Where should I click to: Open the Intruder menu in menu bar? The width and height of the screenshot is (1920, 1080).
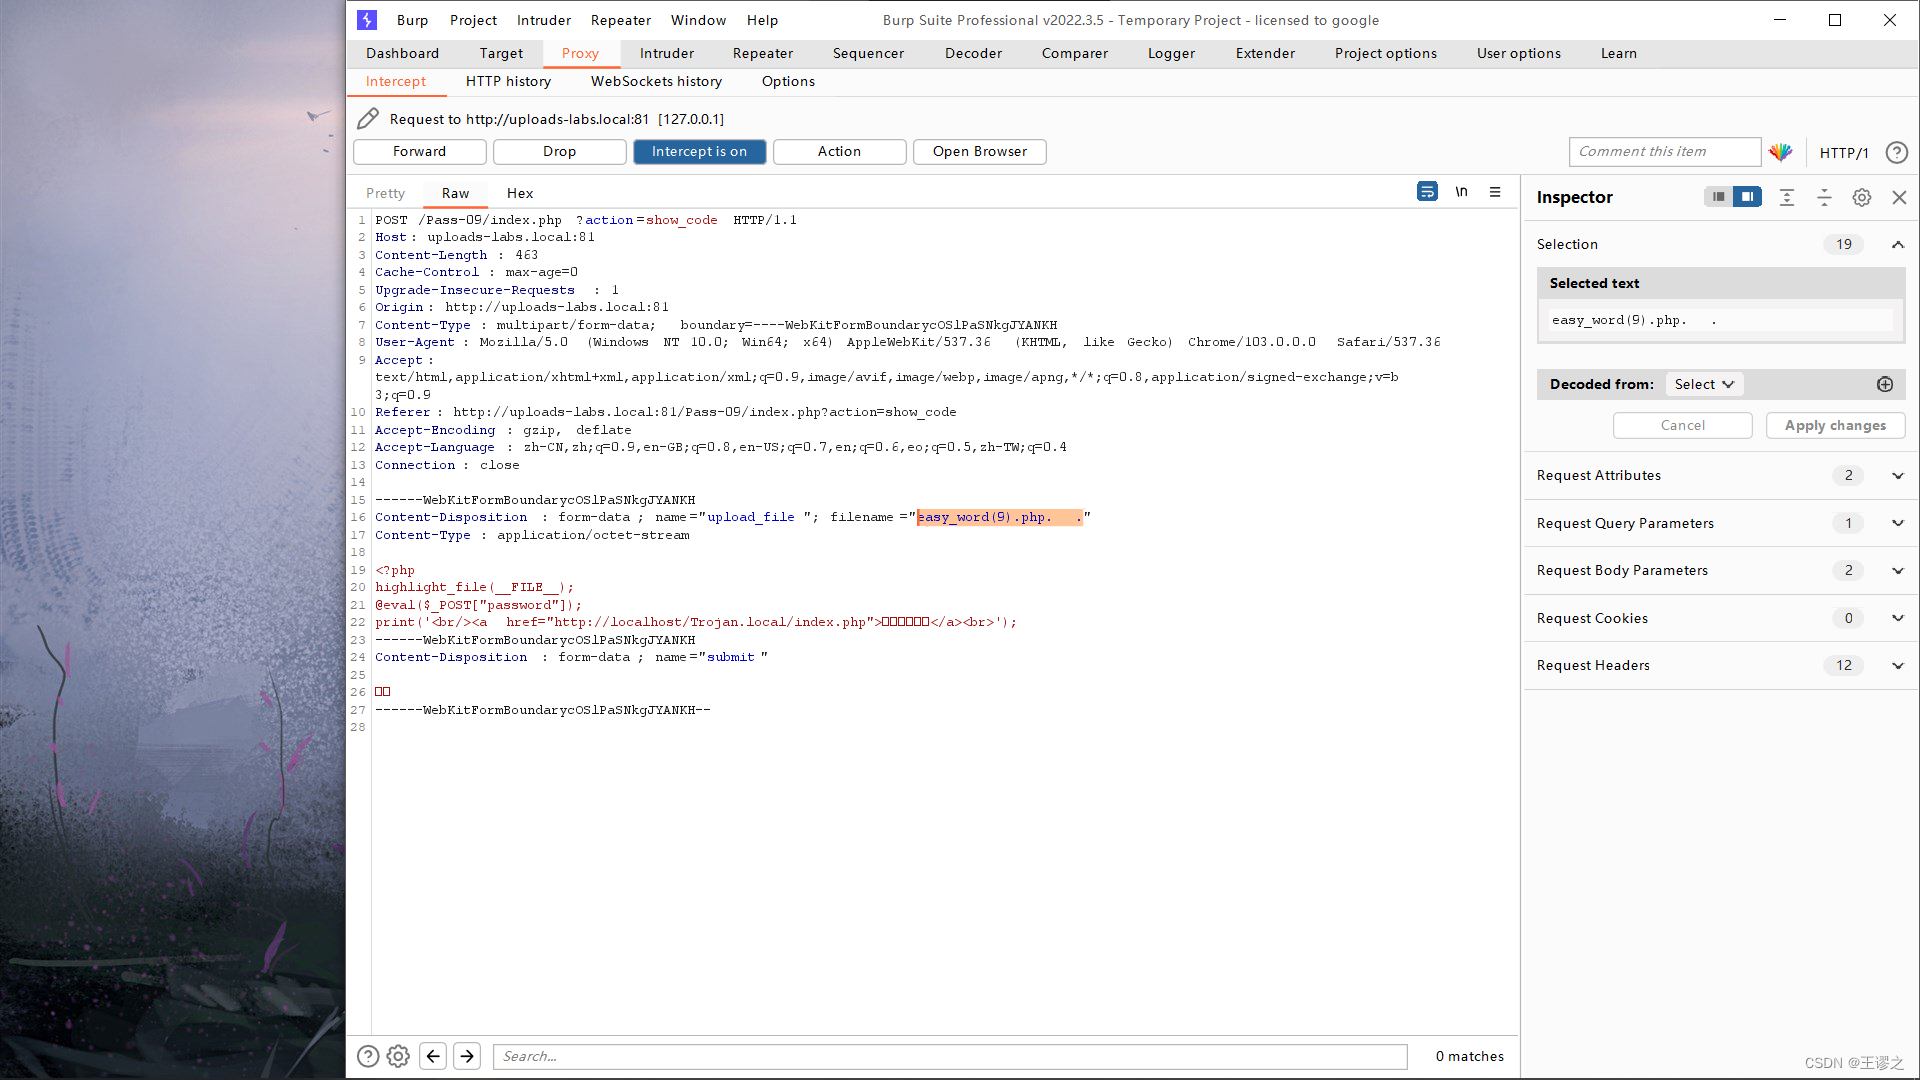tap(544, 20)
